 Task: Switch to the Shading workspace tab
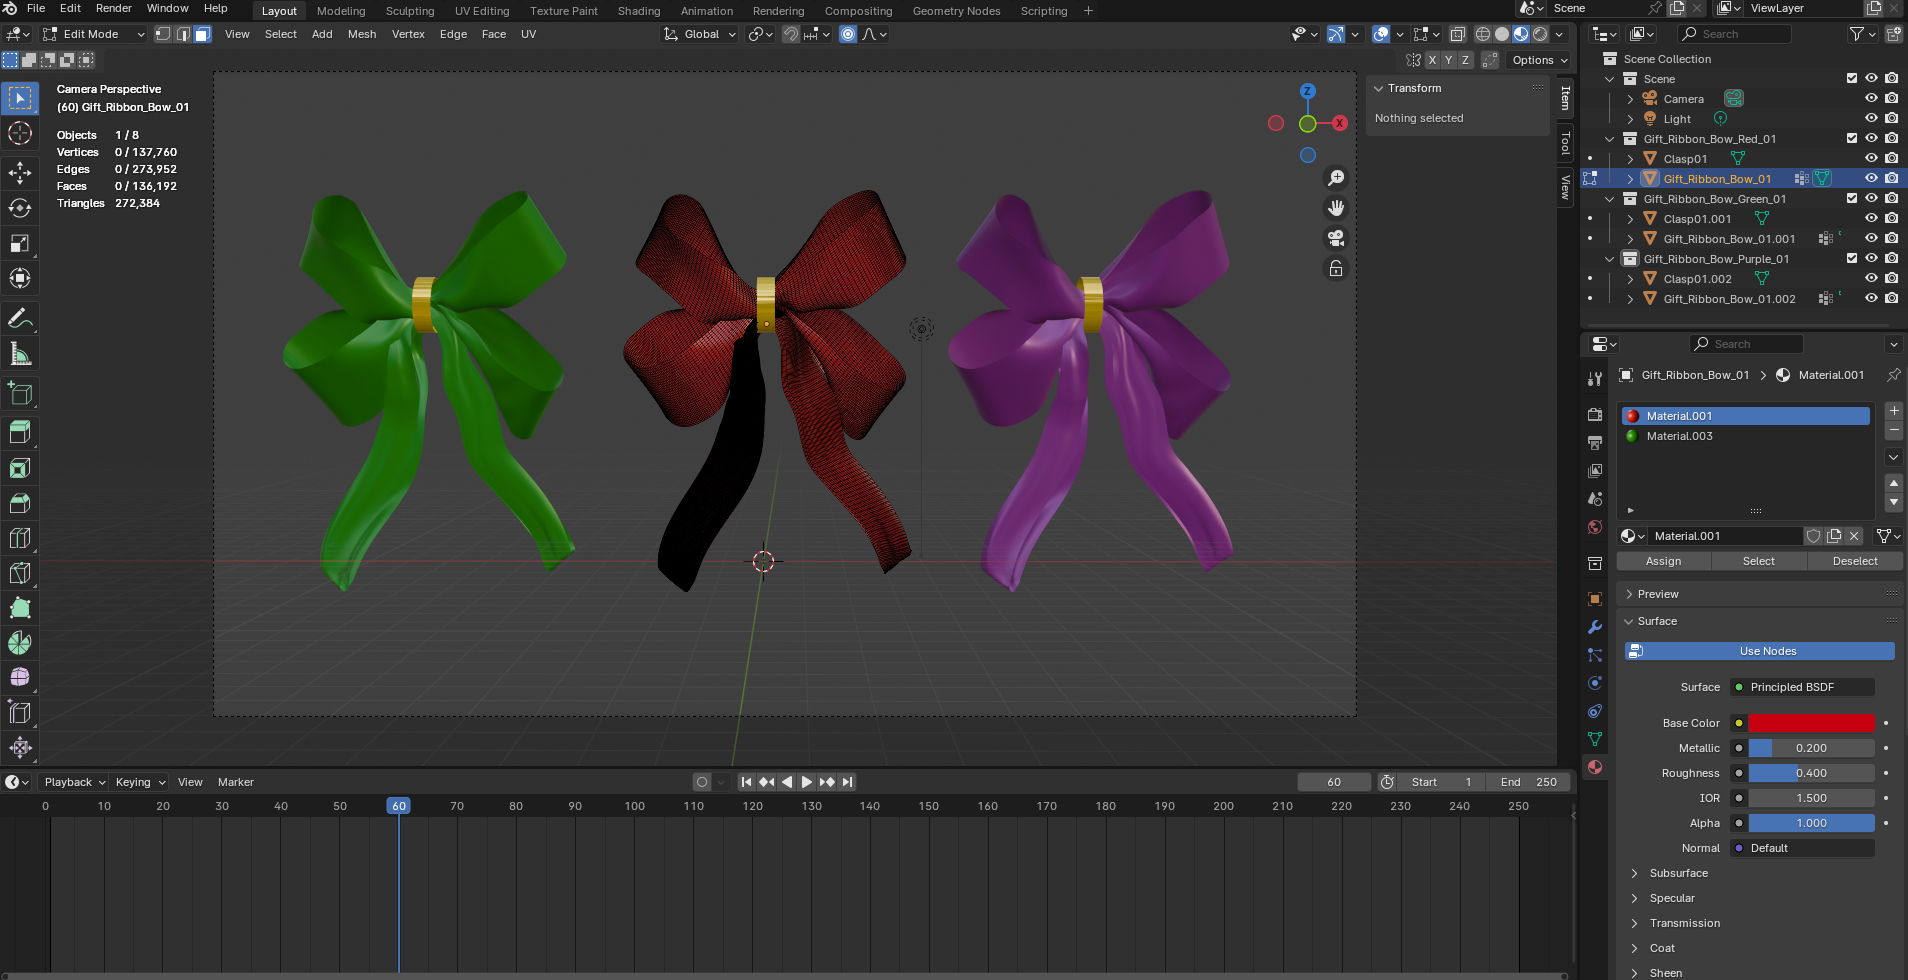click(x=638, y=11)
